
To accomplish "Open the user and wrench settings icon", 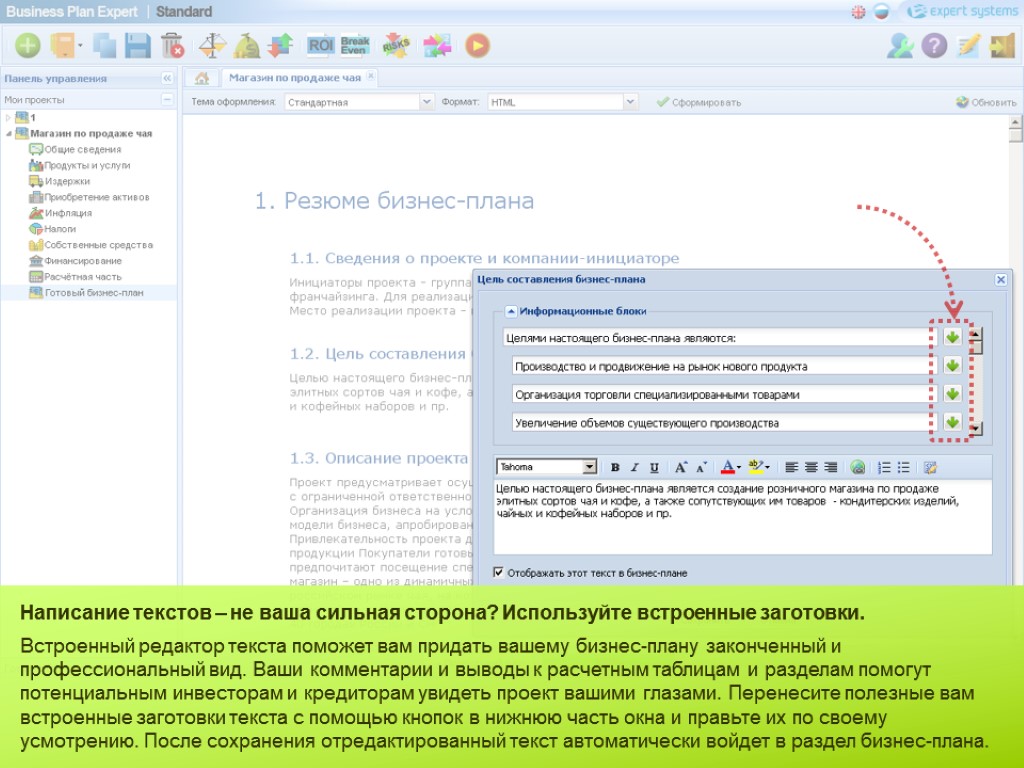I will [x=900, y=46].
